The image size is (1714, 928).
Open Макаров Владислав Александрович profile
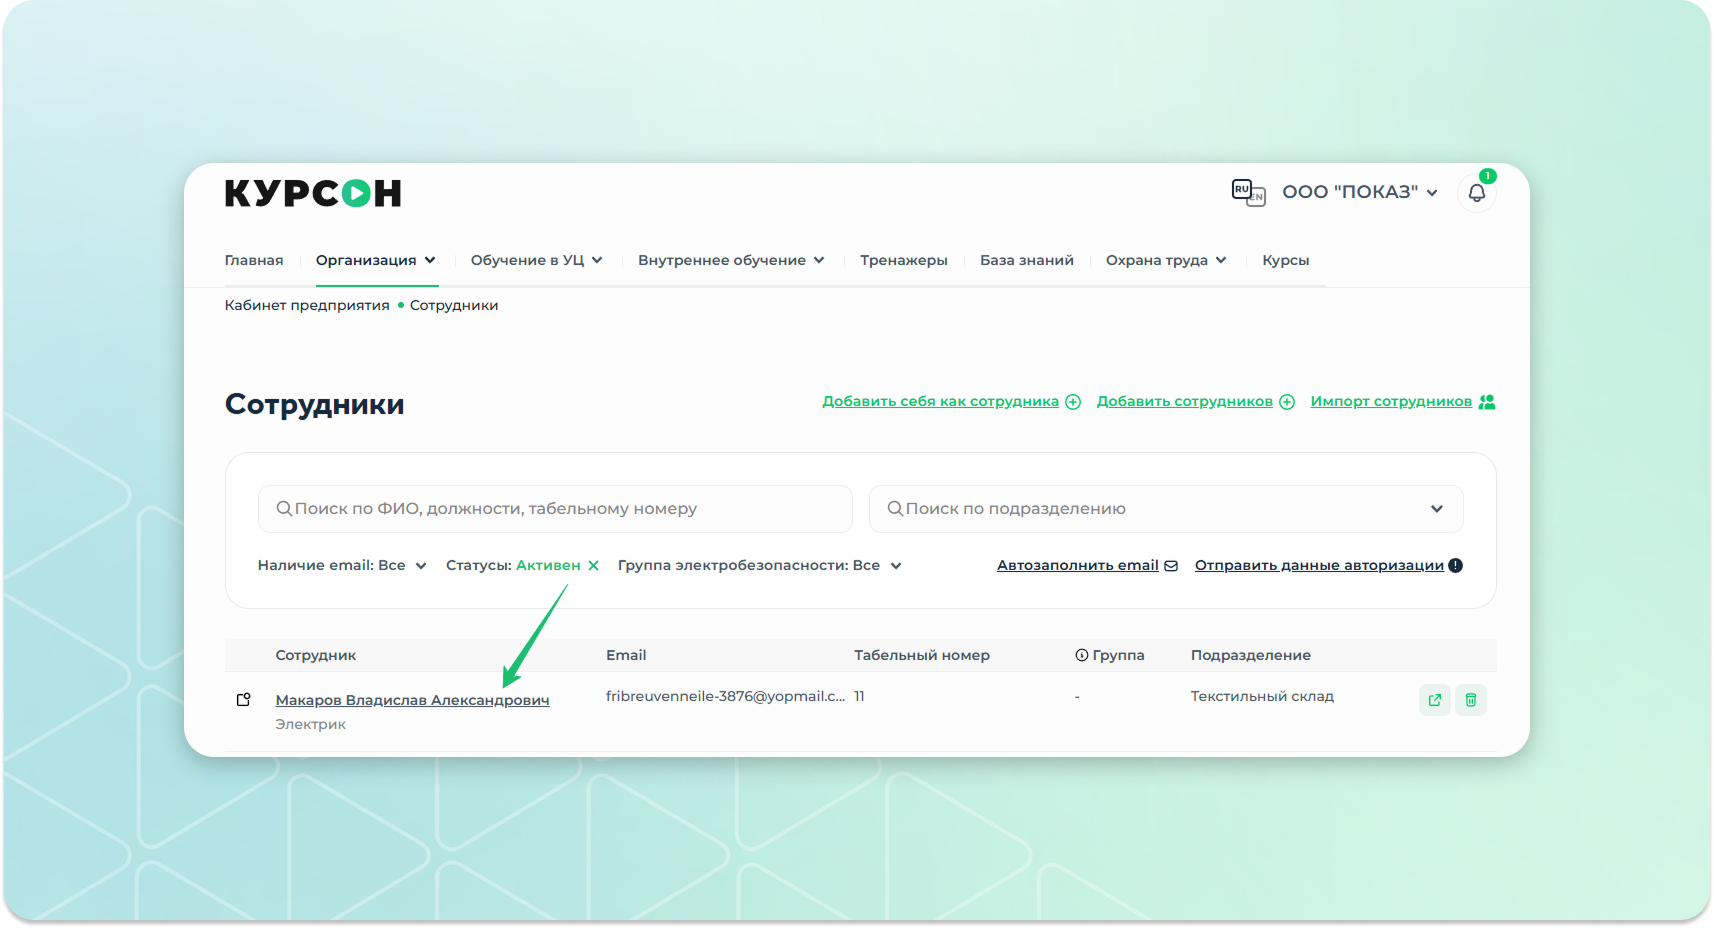[x=412, y=701]
